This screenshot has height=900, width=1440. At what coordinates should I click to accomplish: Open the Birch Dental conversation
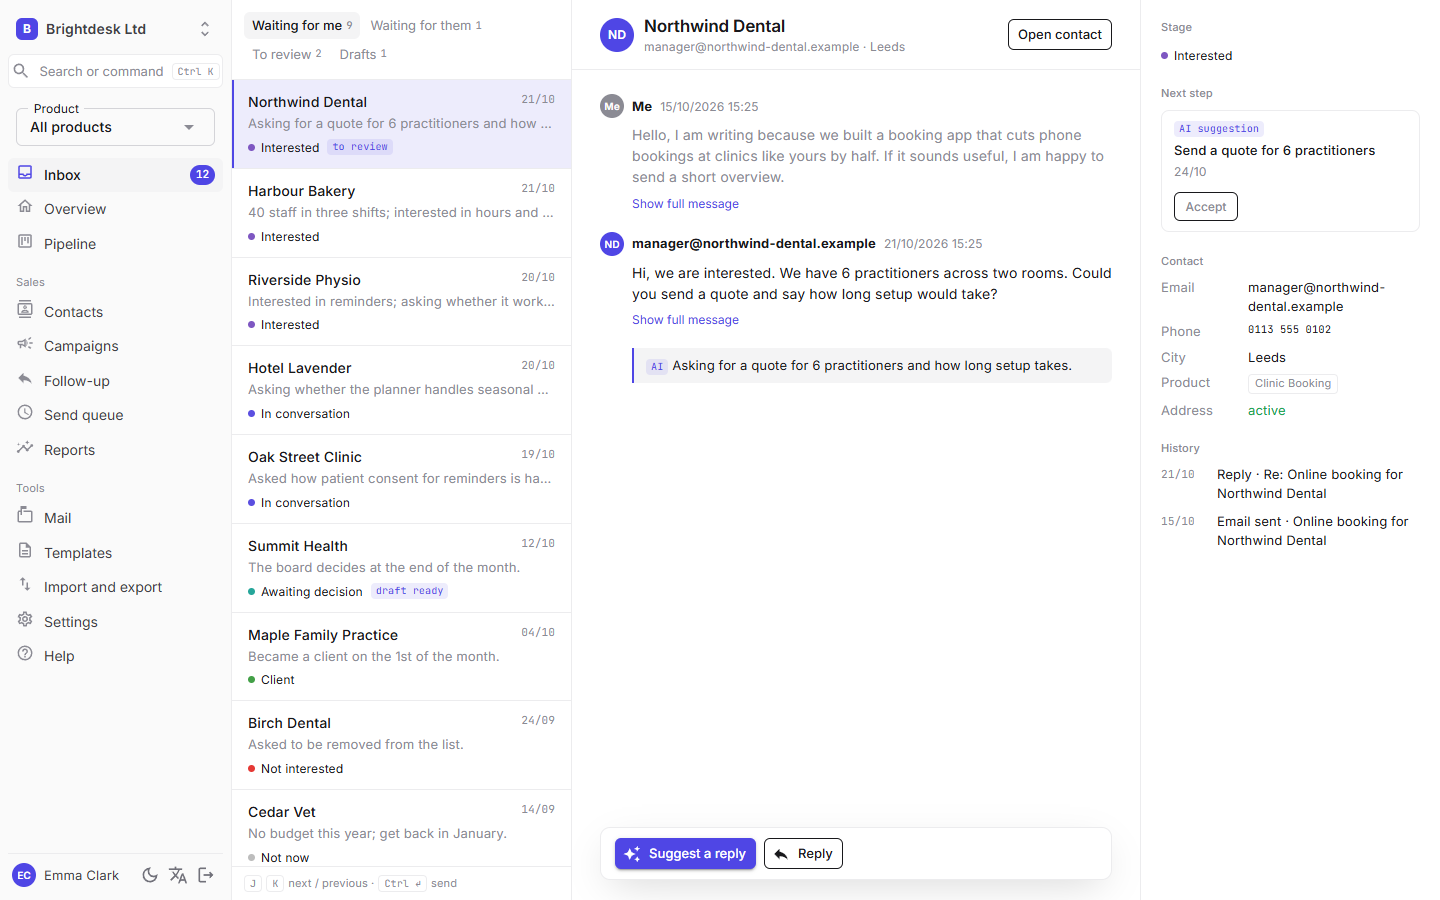point(401,745)
